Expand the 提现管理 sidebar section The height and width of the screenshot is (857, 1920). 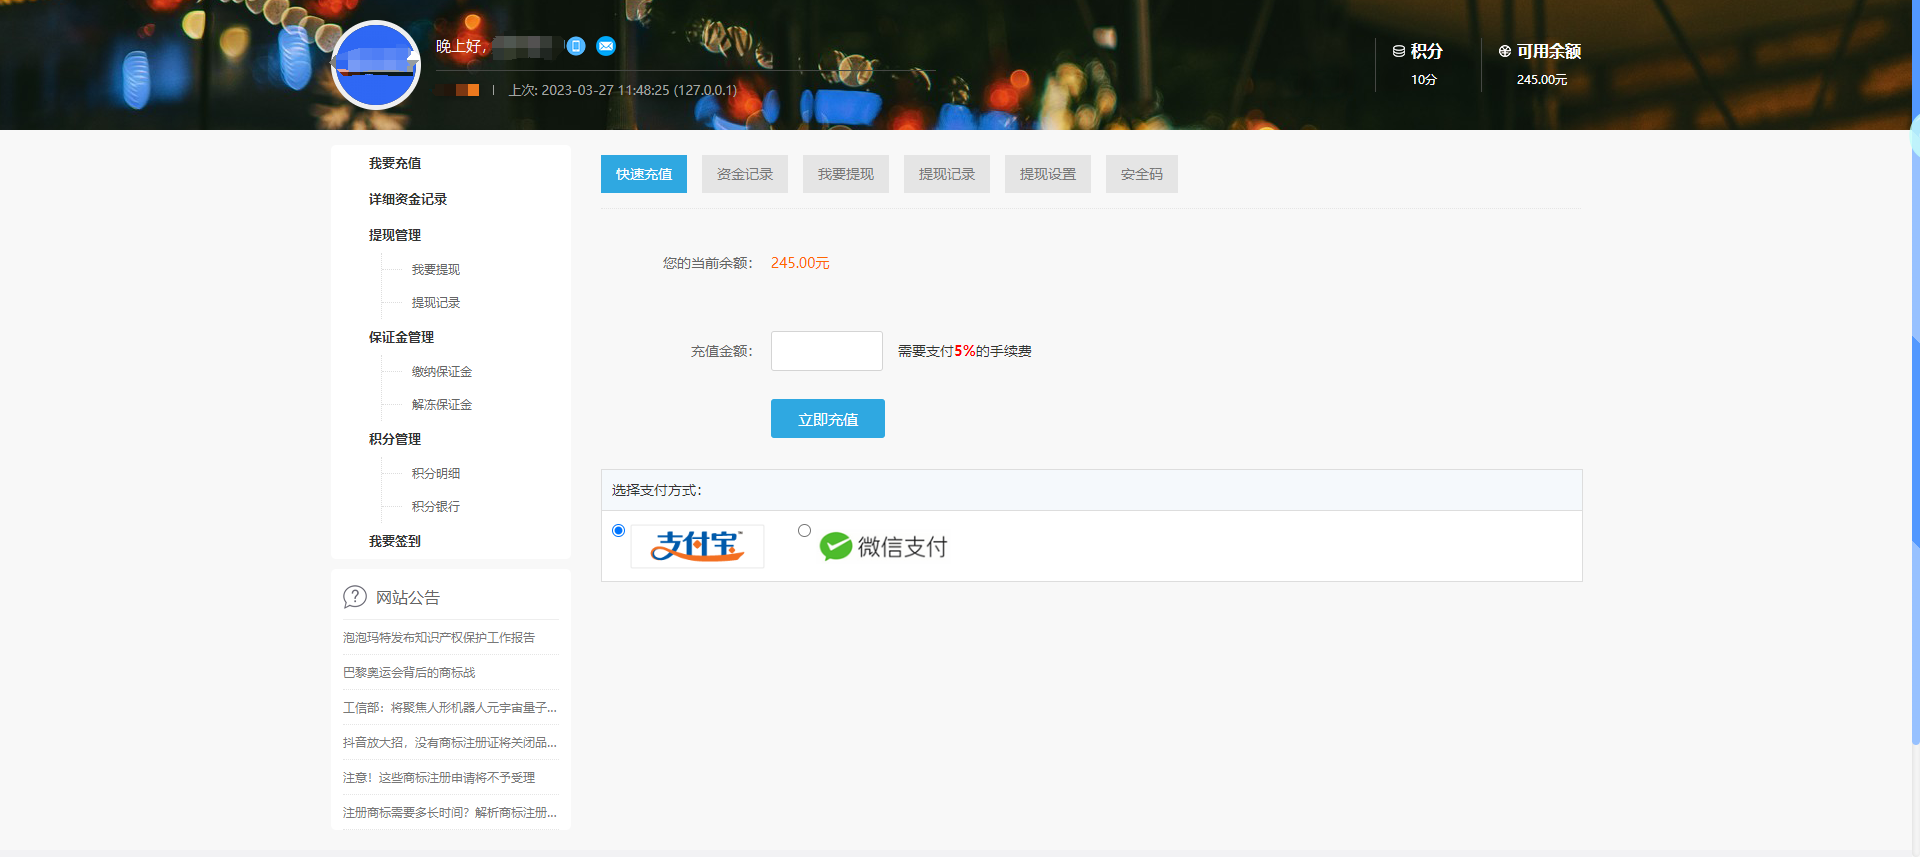[x=395, y=235]
